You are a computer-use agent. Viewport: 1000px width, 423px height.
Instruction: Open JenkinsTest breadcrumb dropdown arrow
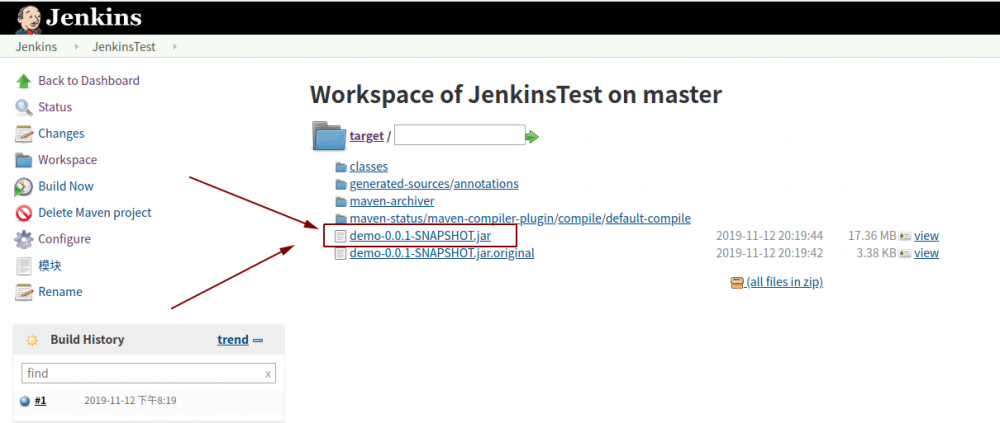175,47
